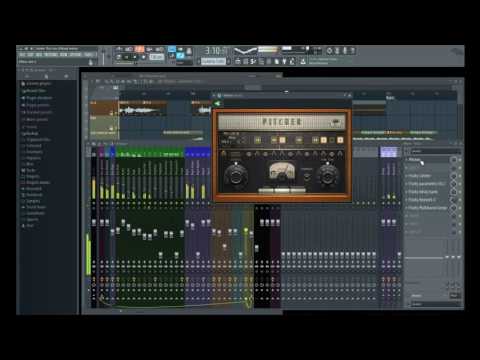Click the orange record button in transport
This screenshot has width=480, height=360.
pos(140,49)
